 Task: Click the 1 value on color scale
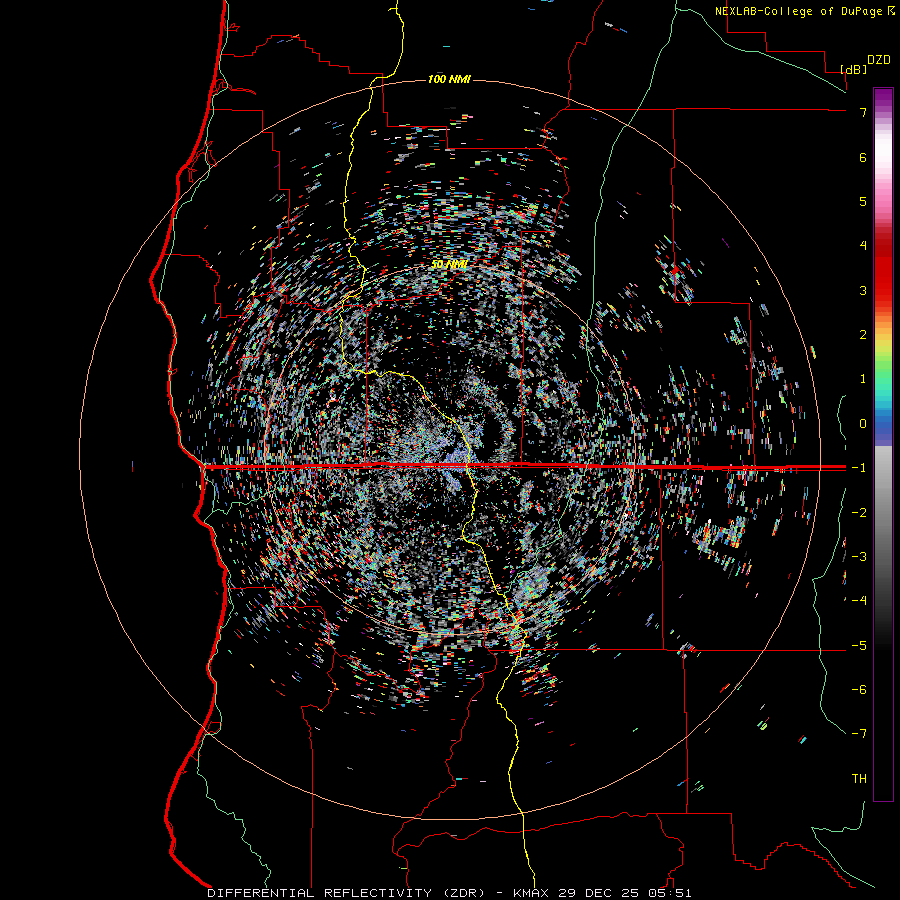tap(863, 379)
